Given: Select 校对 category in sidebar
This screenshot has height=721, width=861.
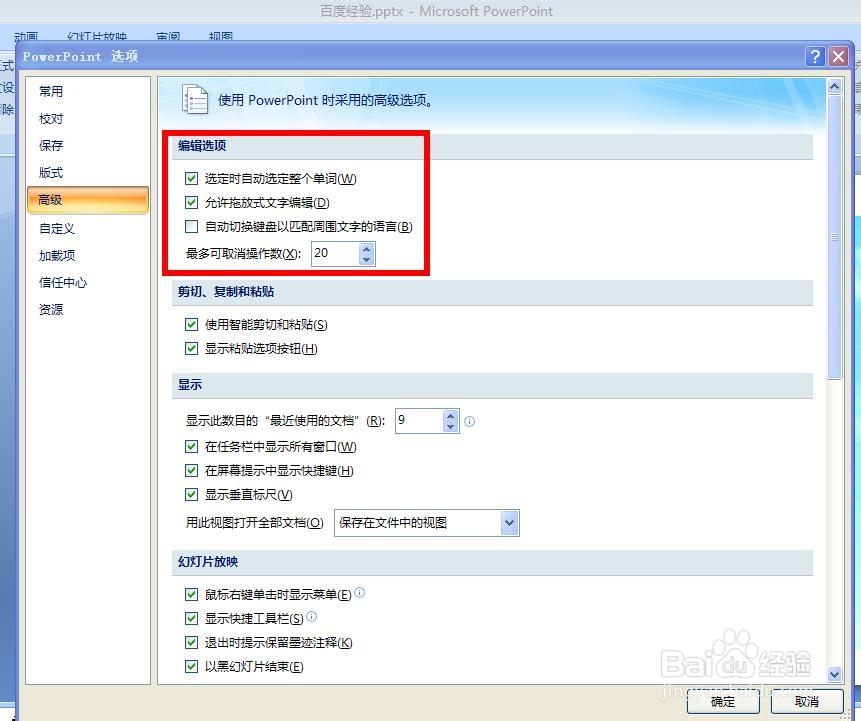Looking at the screenshot, I should pos(88,119).
